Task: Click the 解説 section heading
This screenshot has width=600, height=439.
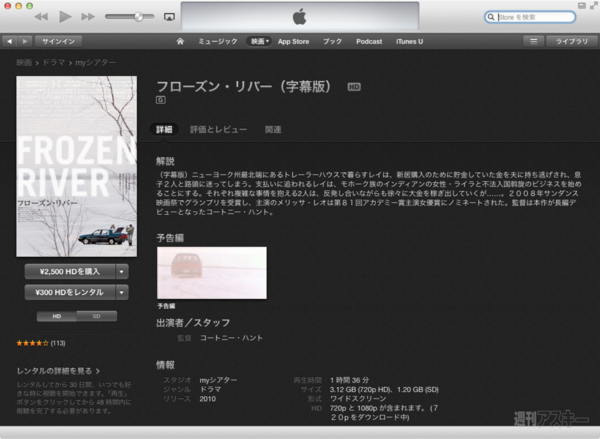Action: pos(165,161)
